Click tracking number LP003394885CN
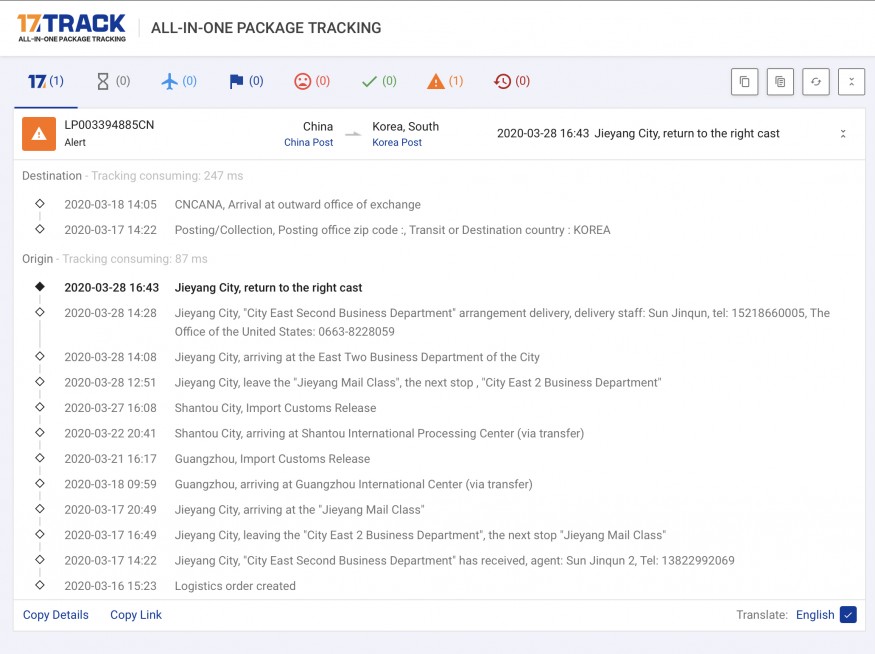The image size is (875, 654). [x=109, y=125]
